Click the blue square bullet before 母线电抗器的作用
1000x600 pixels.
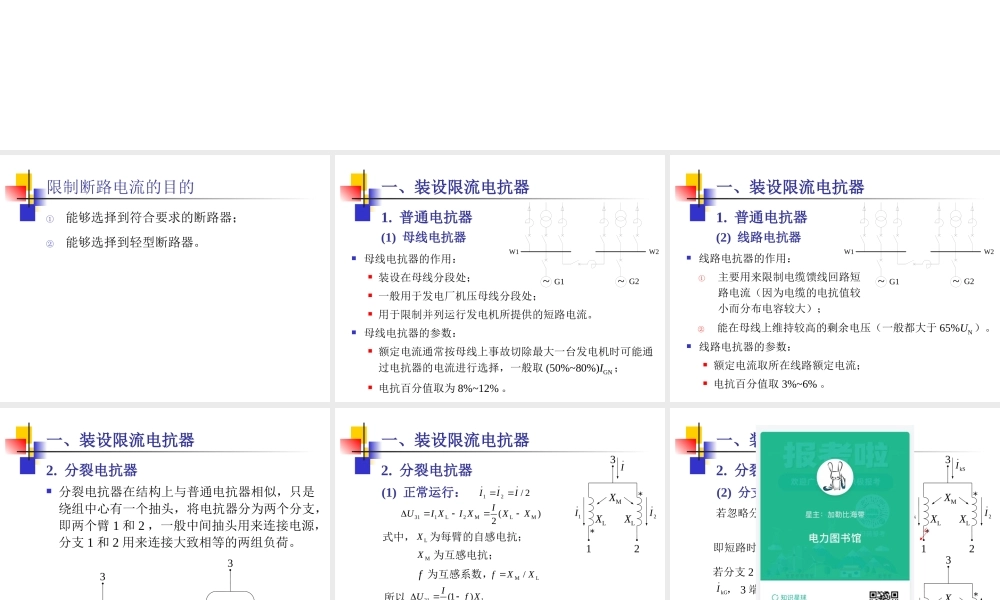(x=354, y=258)
